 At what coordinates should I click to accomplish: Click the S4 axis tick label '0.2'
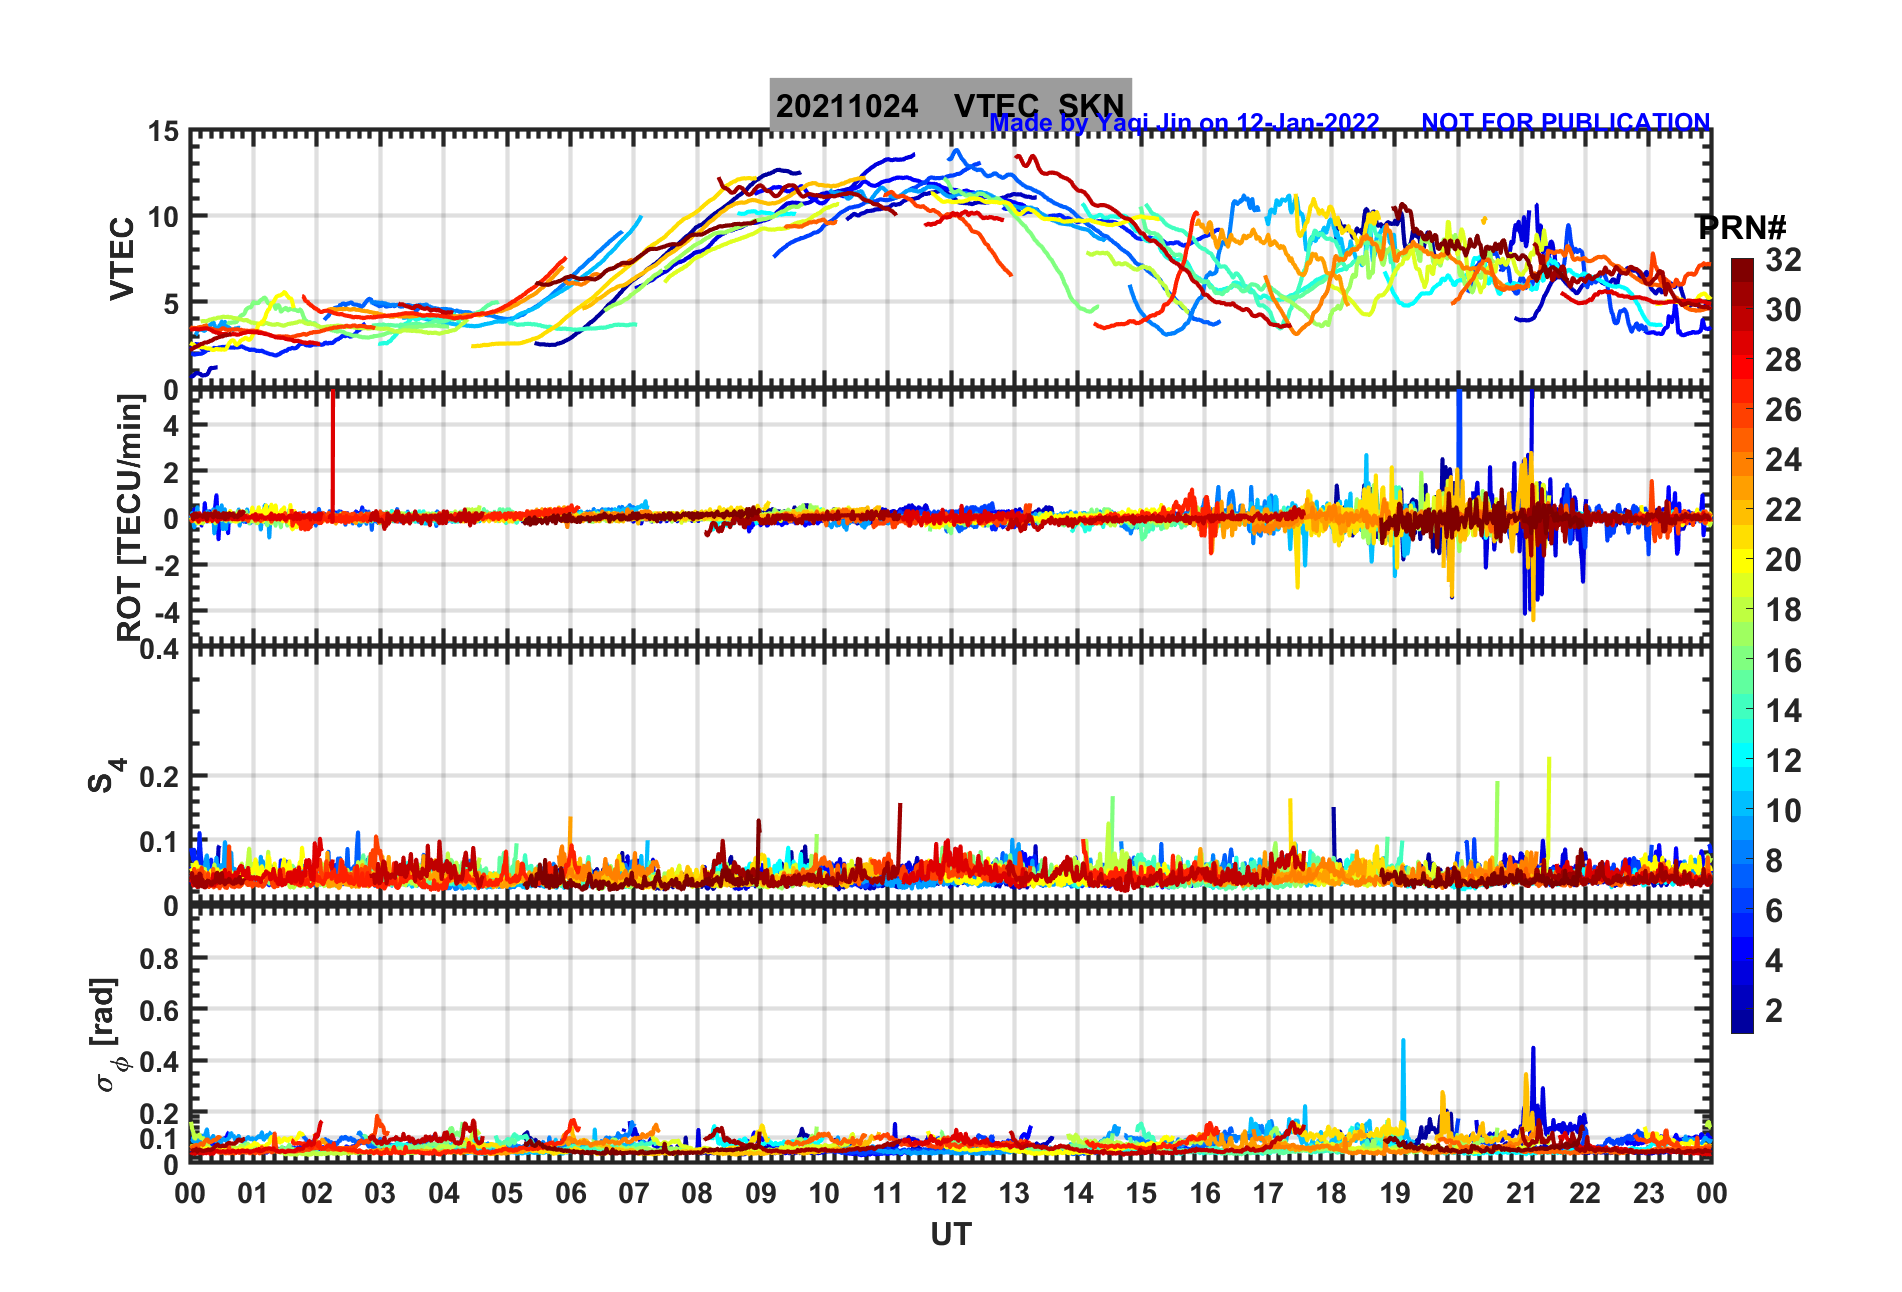pyautogui.click(x=160, y=777)
